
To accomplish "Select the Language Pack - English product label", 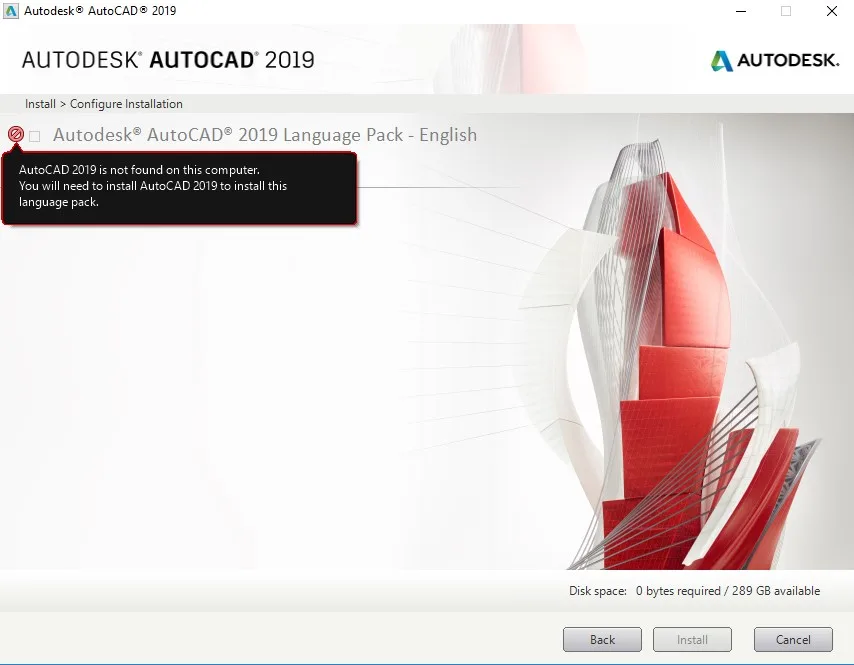I will point(264,135).
